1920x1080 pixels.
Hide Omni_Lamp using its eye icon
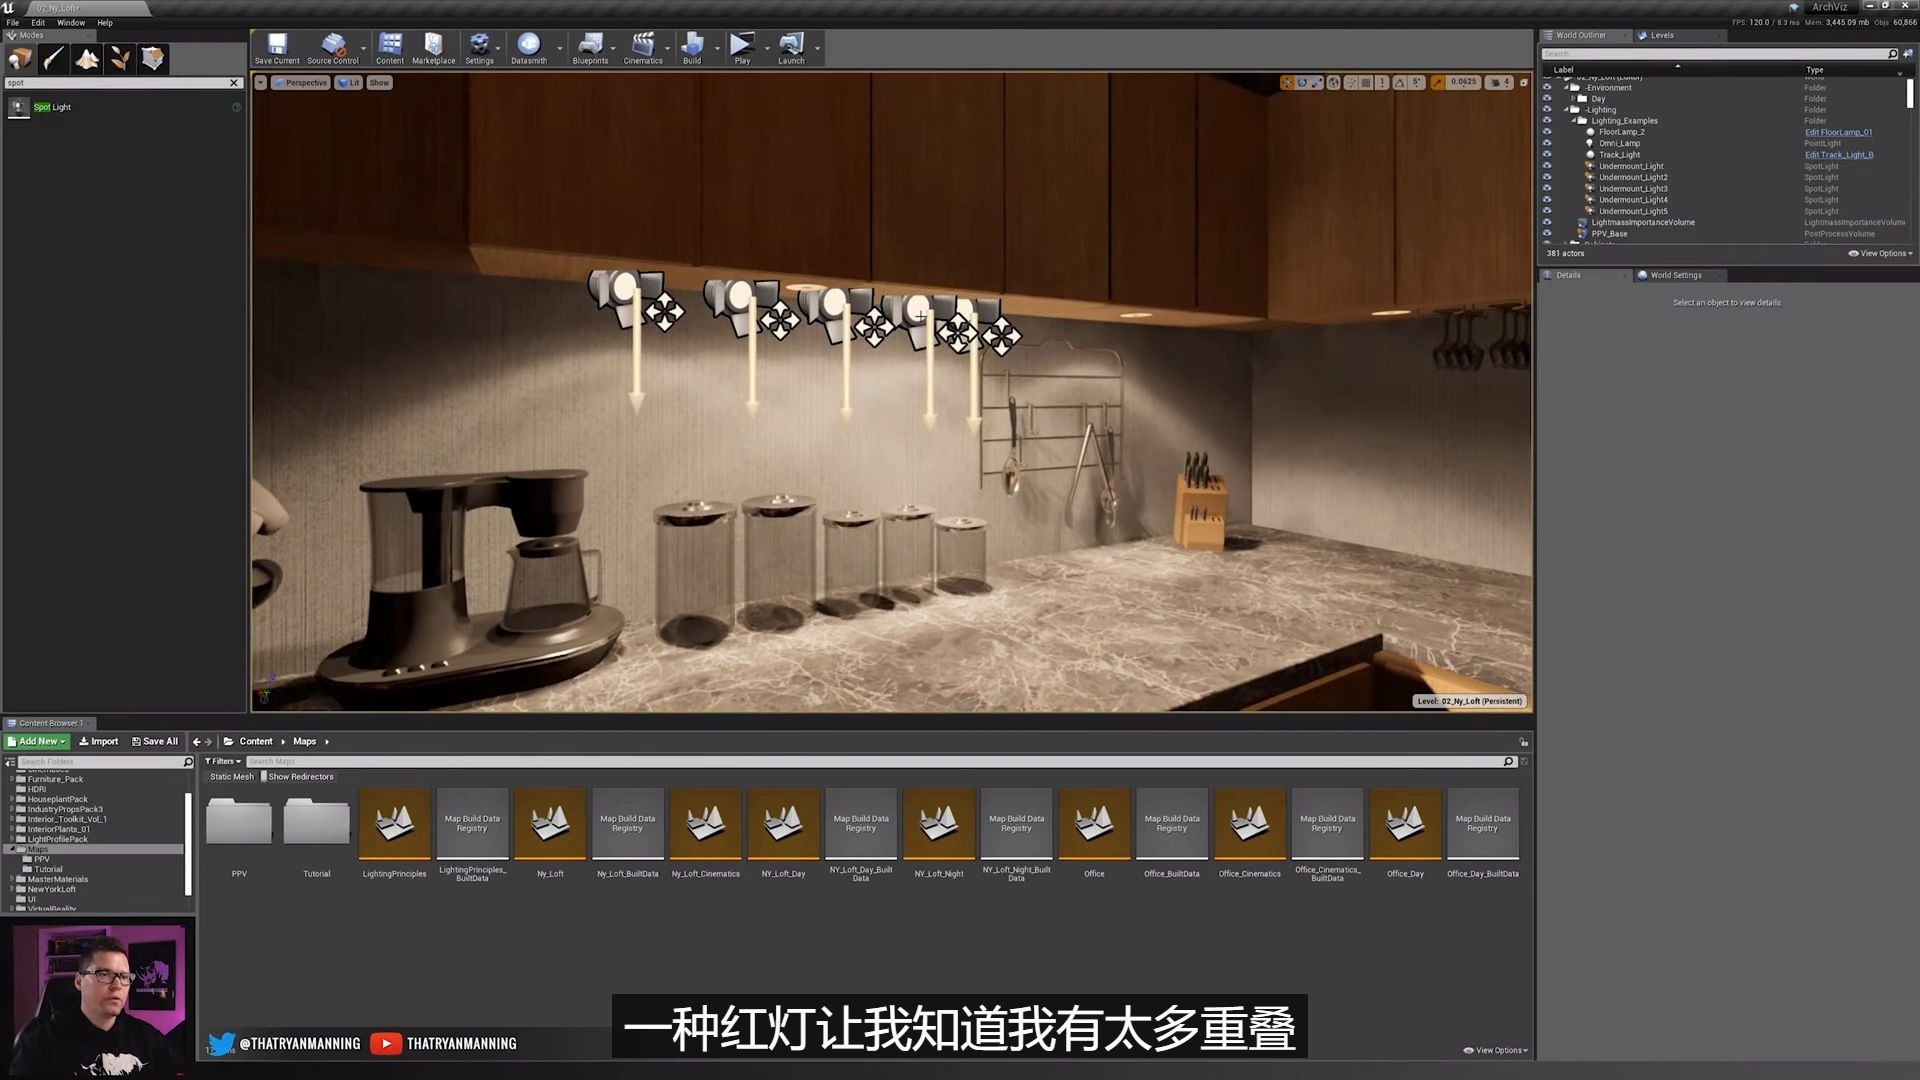(1547, 143)
